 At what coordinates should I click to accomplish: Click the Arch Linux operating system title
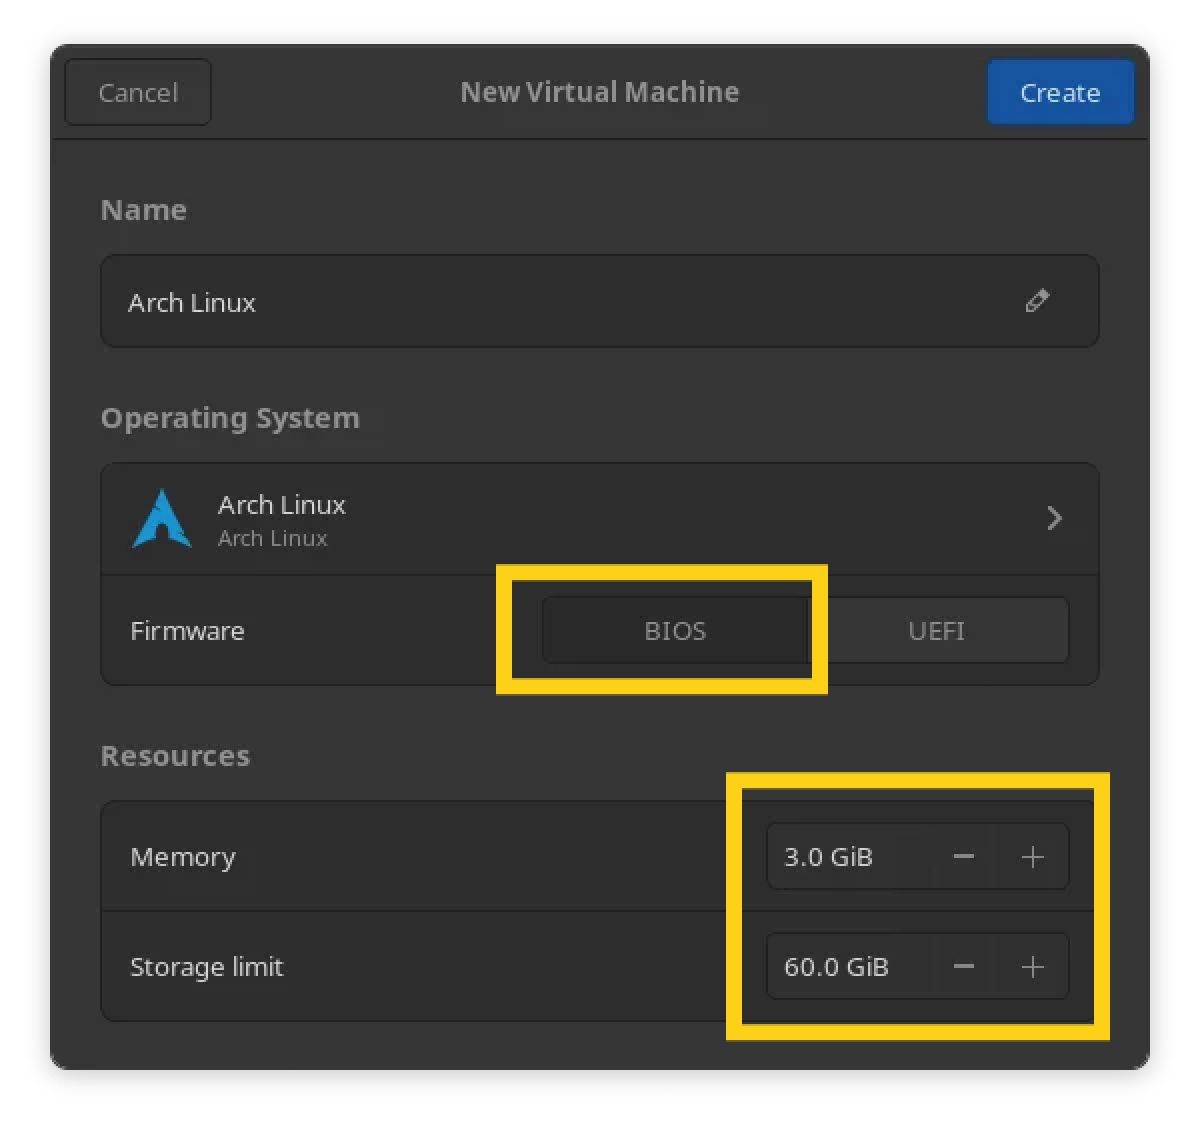(282, 505)
